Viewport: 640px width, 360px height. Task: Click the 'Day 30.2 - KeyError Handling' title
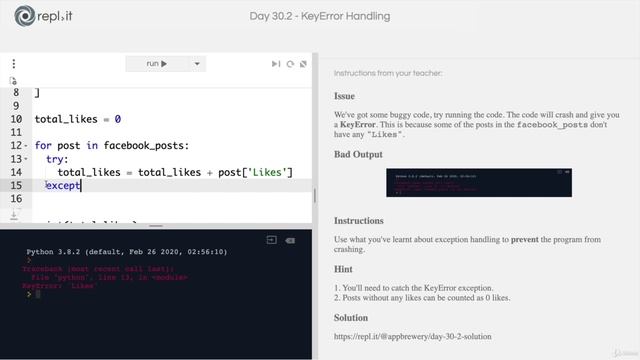320,16
